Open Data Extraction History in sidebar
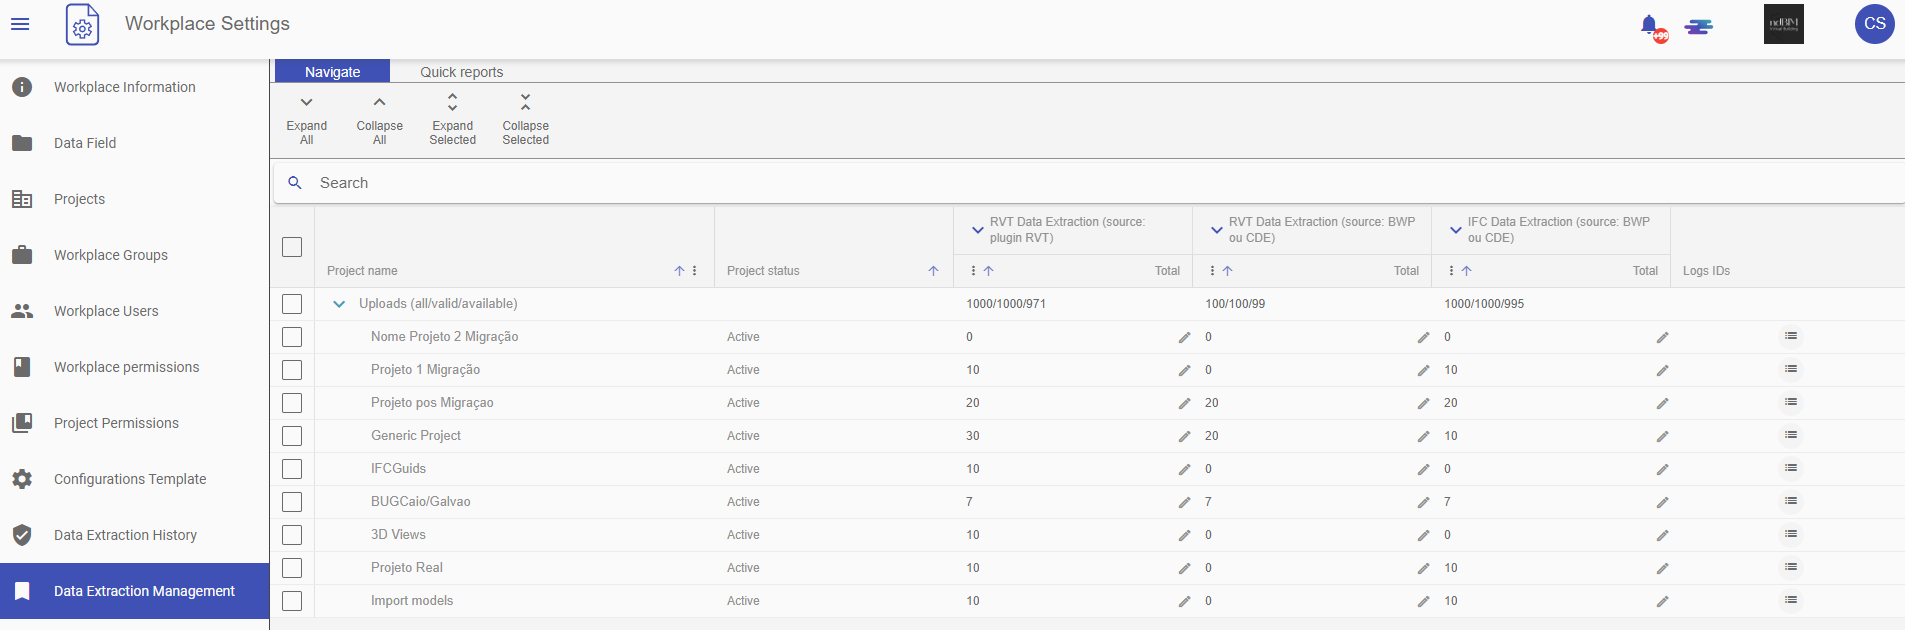 coord(125,535)
